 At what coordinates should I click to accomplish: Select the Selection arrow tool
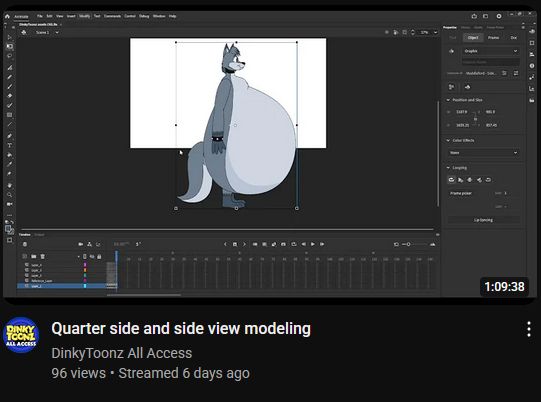pos(9,37)
